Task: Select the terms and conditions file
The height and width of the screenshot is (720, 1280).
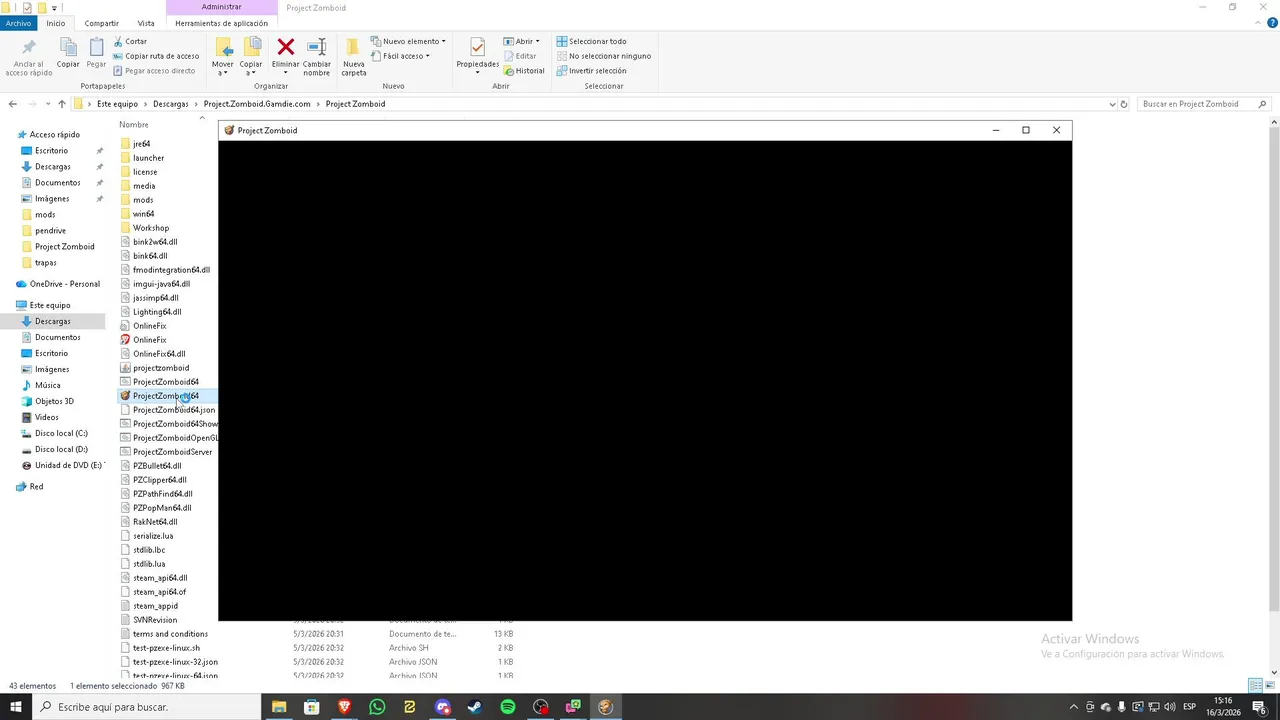Action: (170, 634)
